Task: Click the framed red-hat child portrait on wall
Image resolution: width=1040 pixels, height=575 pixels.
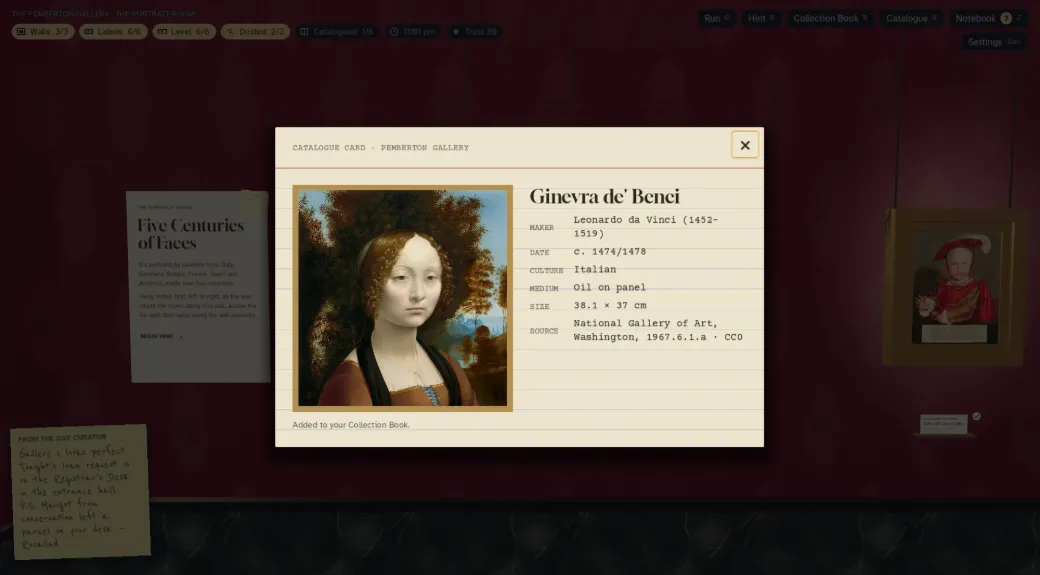Action: pos(954,287)
